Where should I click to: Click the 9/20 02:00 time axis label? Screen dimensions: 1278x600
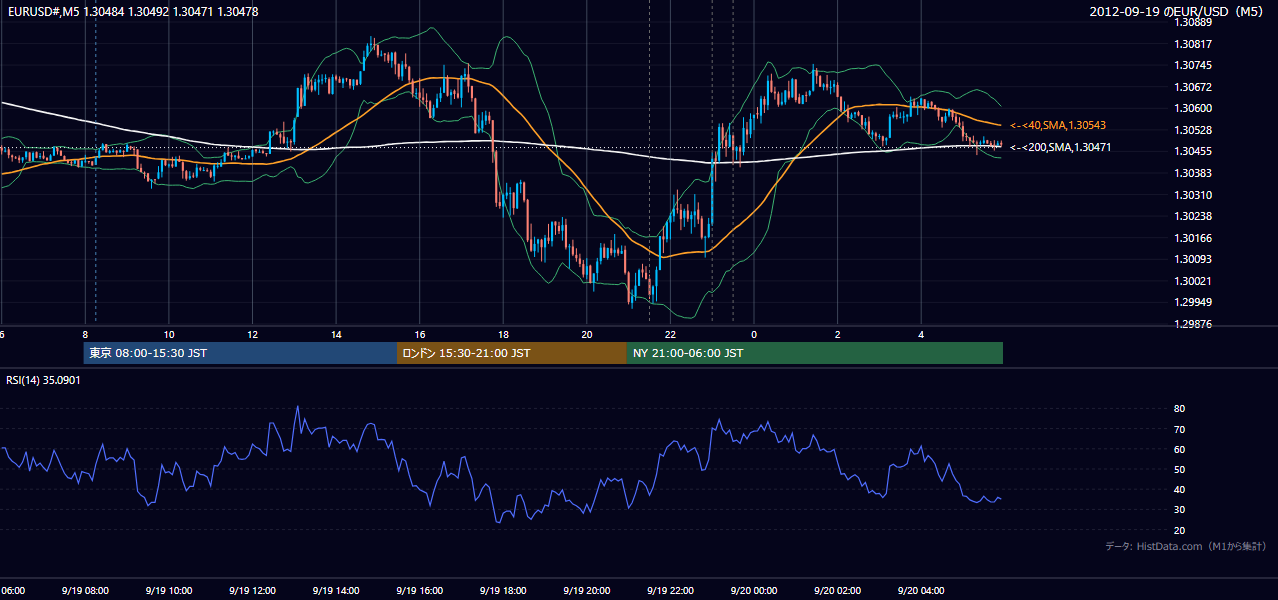click(838, 591)
